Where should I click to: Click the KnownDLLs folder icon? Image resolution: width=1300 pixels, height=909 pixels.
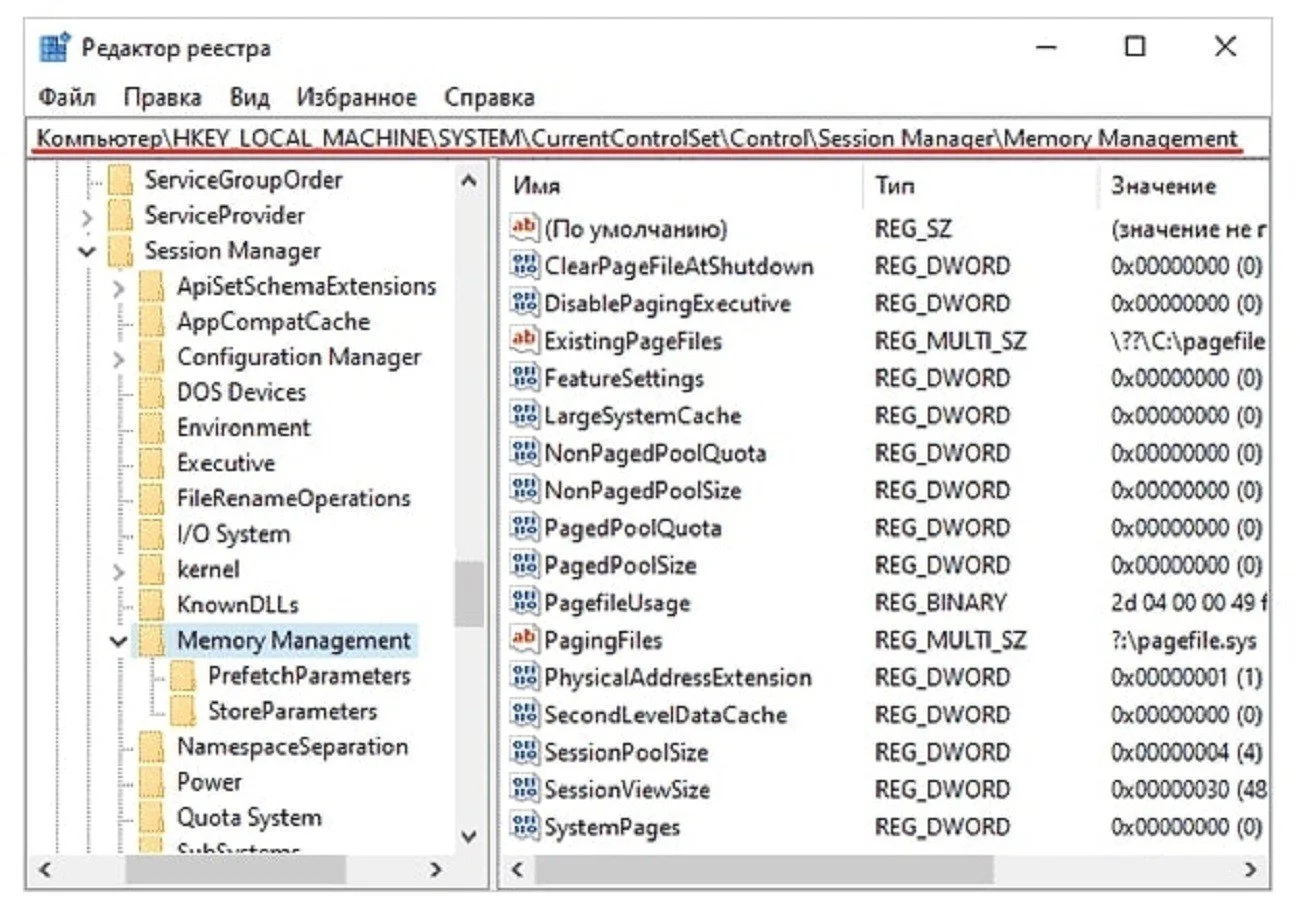click(x=152, y=604)
